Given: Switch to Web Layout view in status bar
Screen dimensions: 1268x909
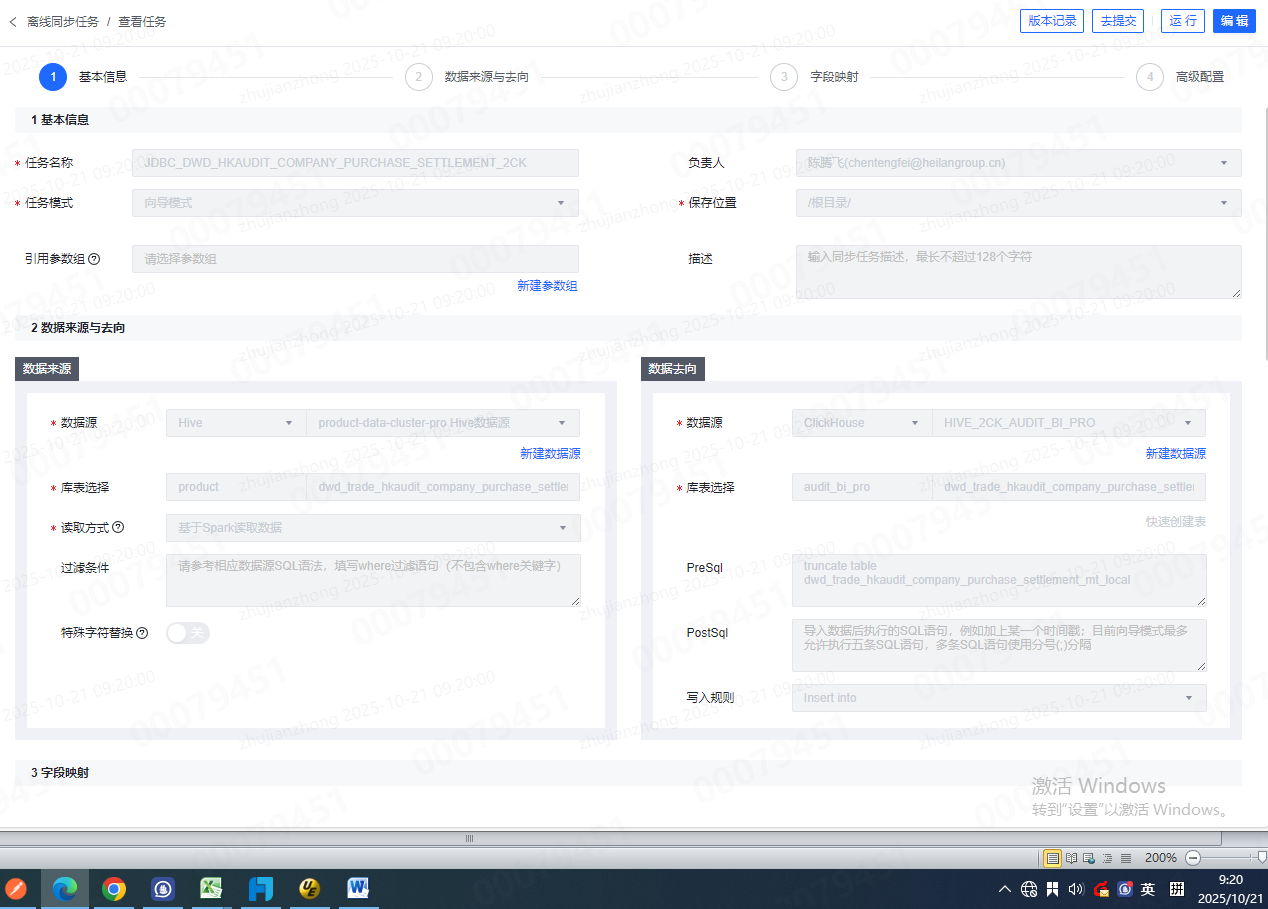Looking at the screenshot, I should point(1090,858).
